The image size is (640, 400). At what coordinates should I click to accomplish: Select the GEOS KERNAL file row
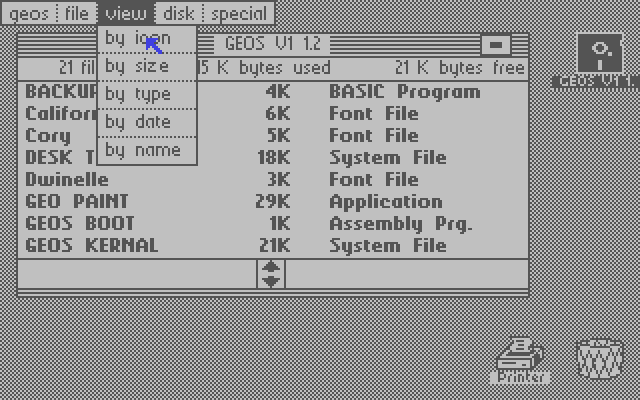click(x=91, y=245)
